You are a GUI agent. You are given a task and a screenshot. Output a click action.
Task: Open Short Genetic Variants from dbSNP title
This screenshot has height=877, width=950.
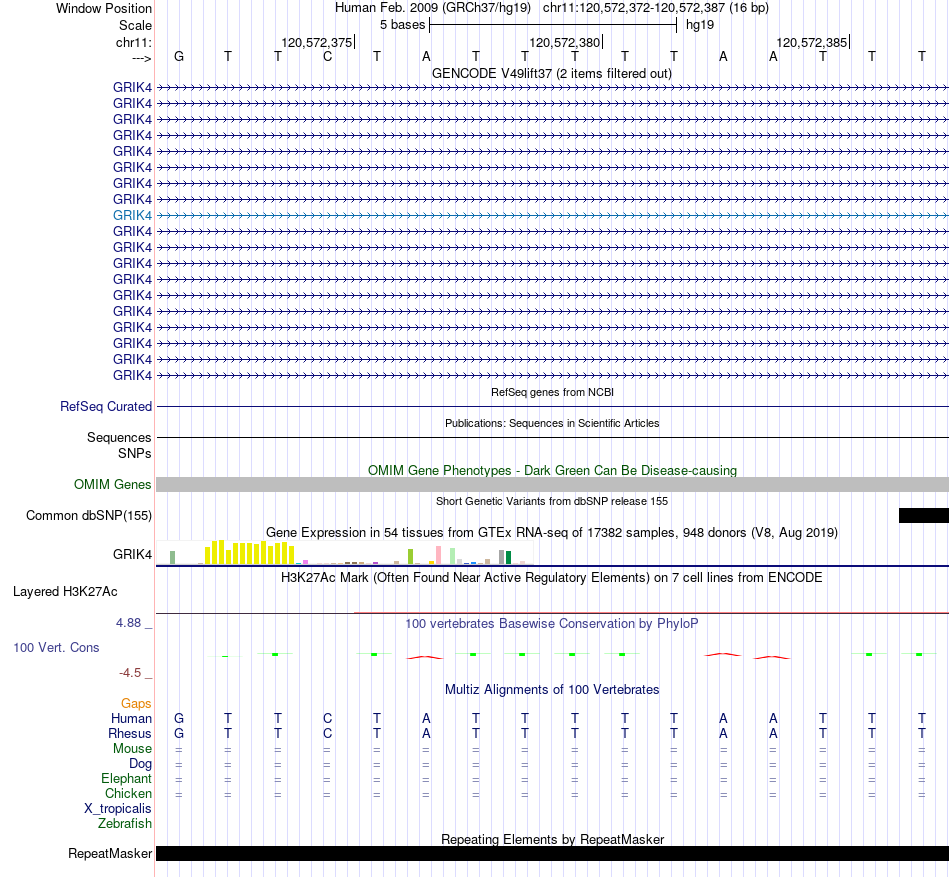552,501
